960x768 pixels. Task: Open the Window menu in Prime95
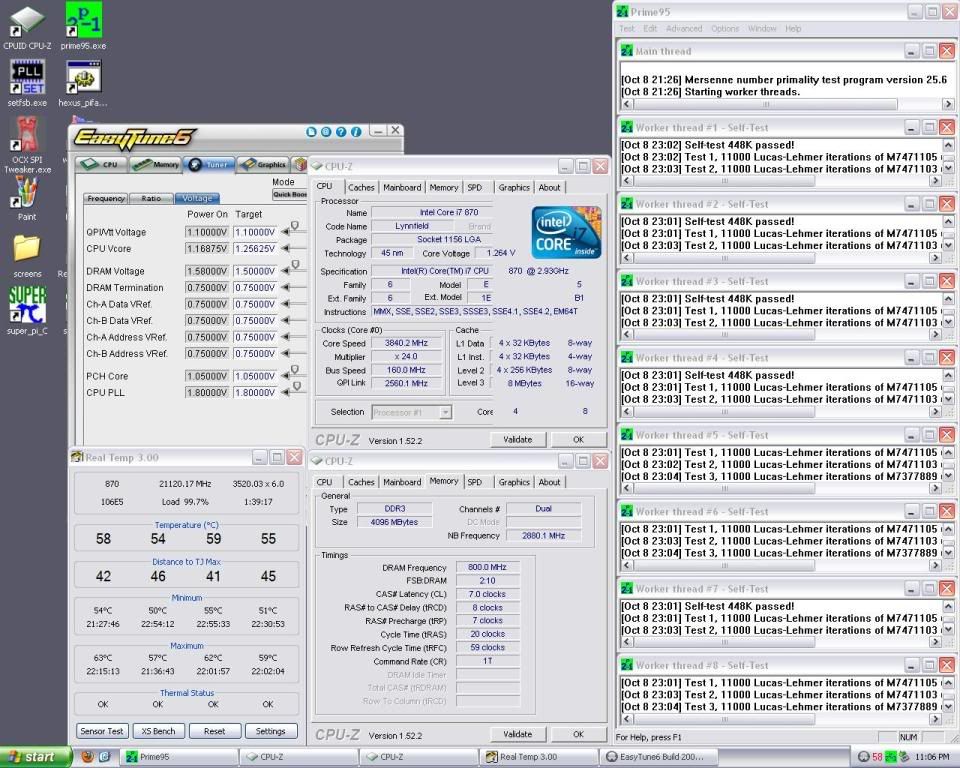coord(762,29)
